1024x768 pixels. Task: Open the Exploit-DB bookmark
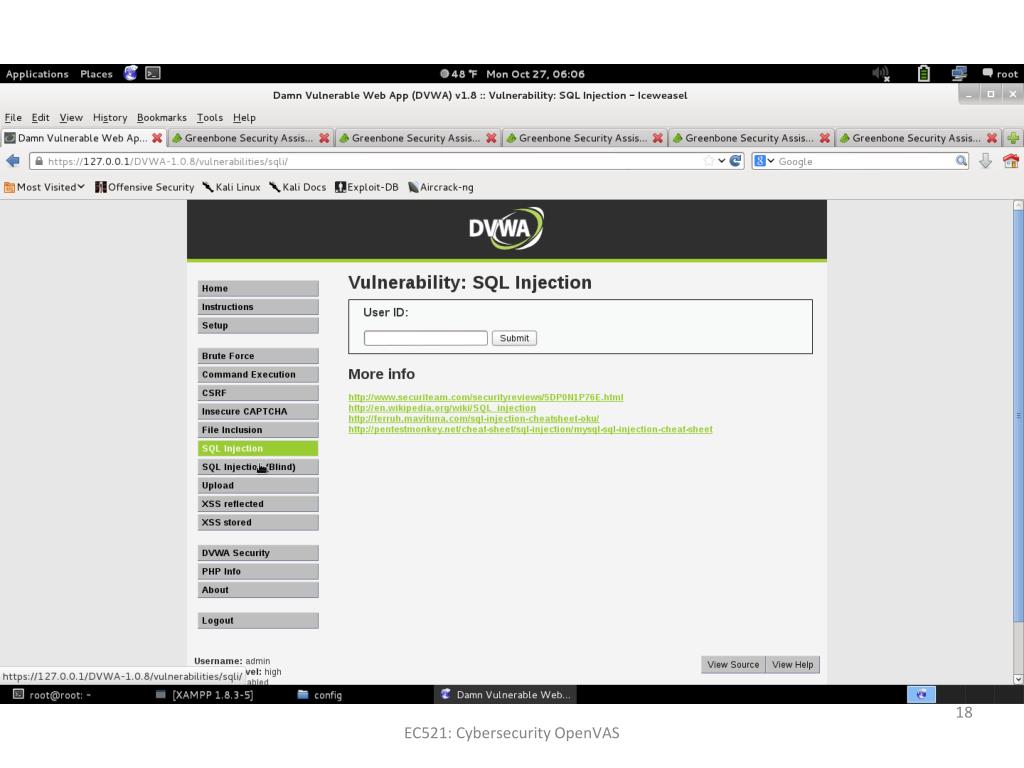point(366,187)
